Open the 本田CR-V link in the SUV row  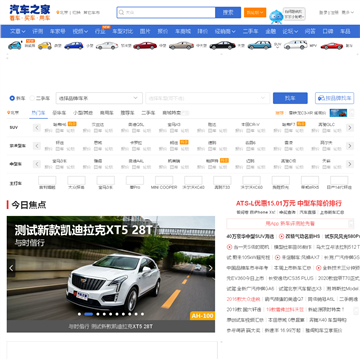(250, 124)
